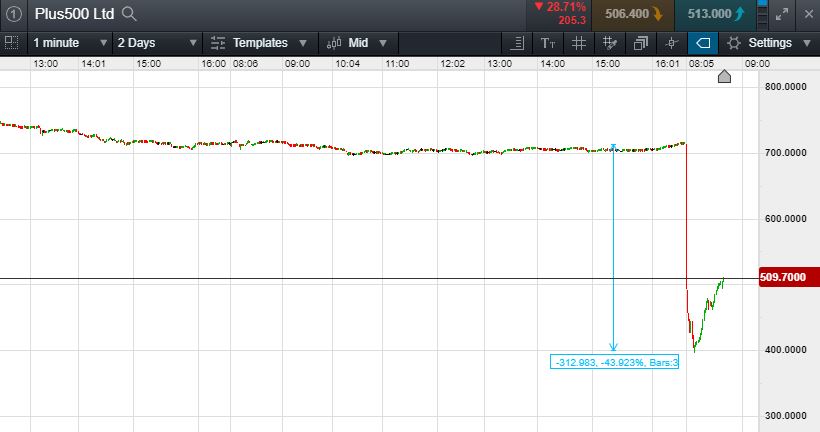
Task: Open the Mid price type dropdown
Action: [x=358, y=43]
